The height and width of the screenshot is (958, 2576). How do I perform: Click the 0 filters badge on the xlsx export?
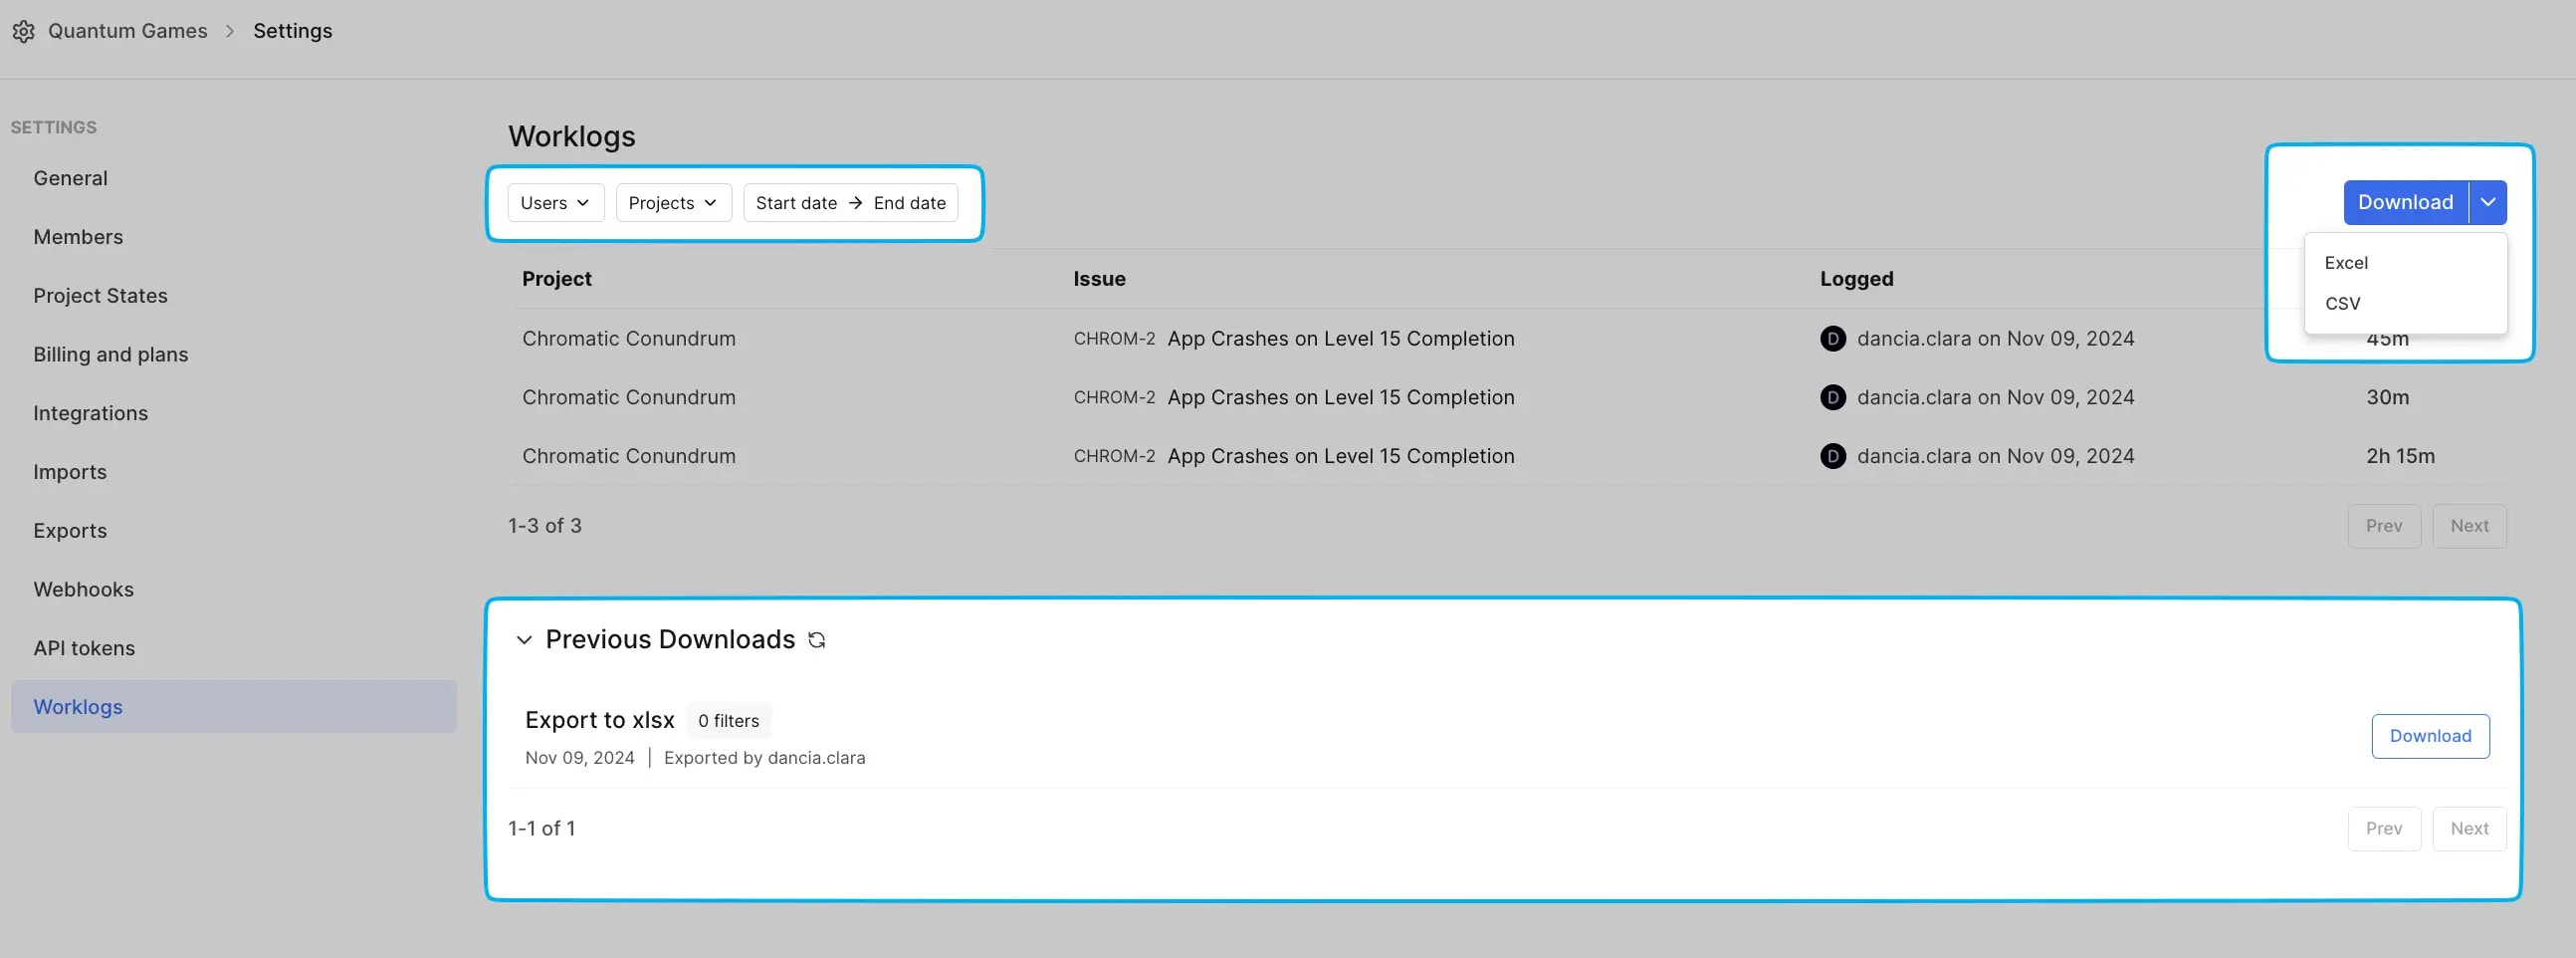tap(728, 720)
